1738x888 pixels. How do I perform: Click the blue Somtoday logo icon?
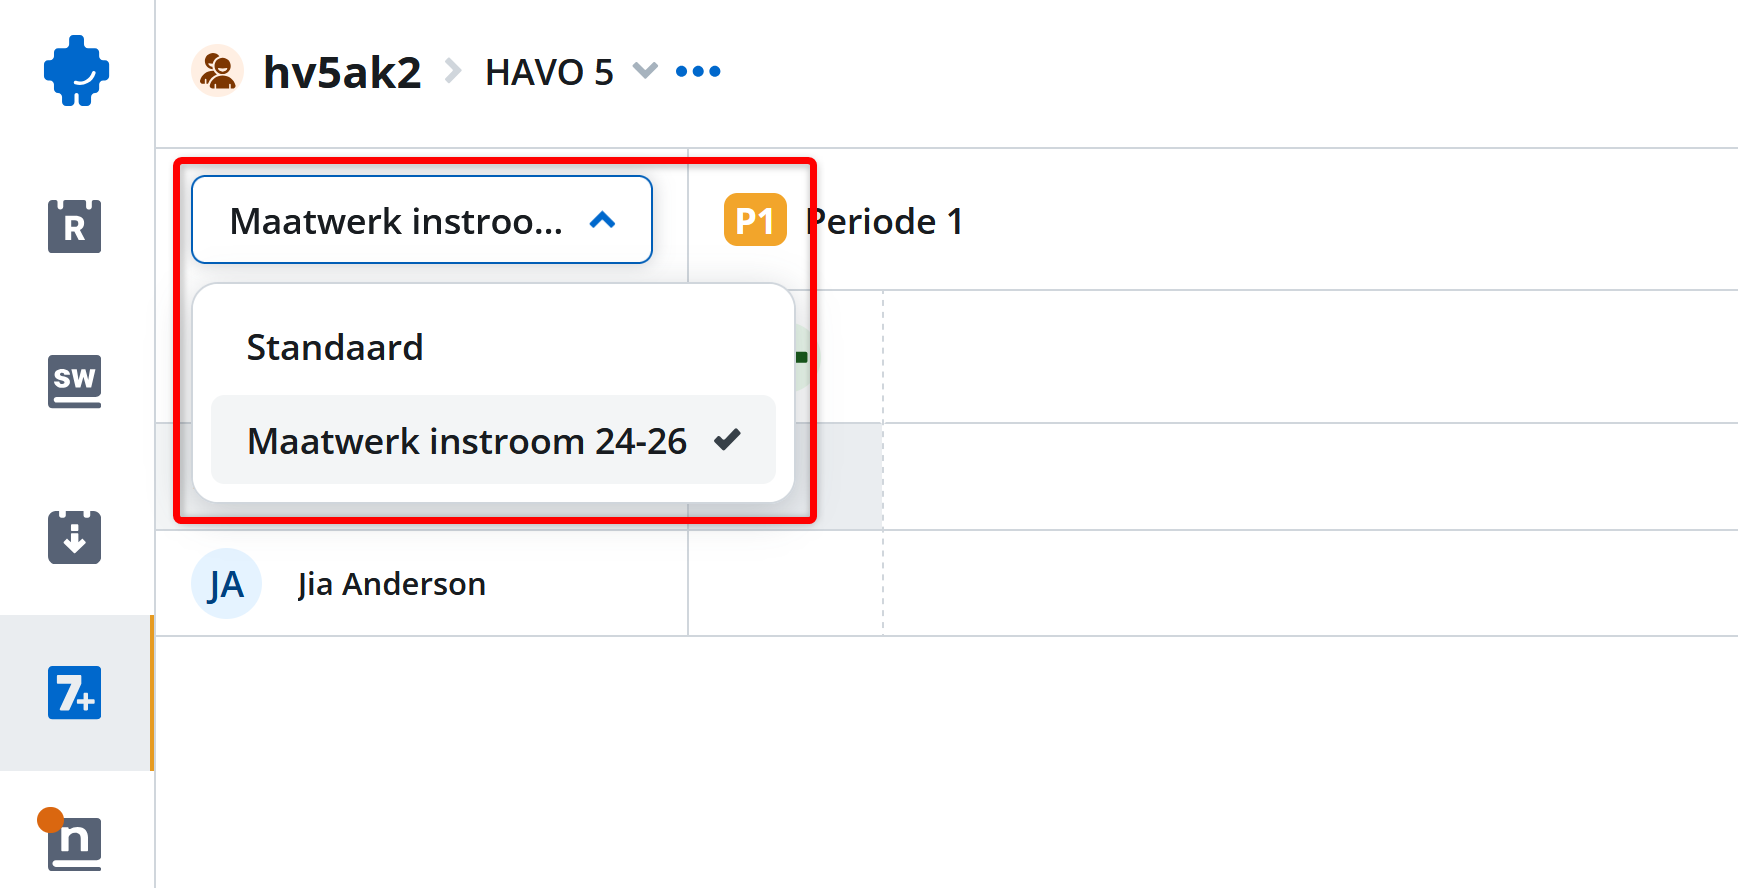tap(76, 71)
